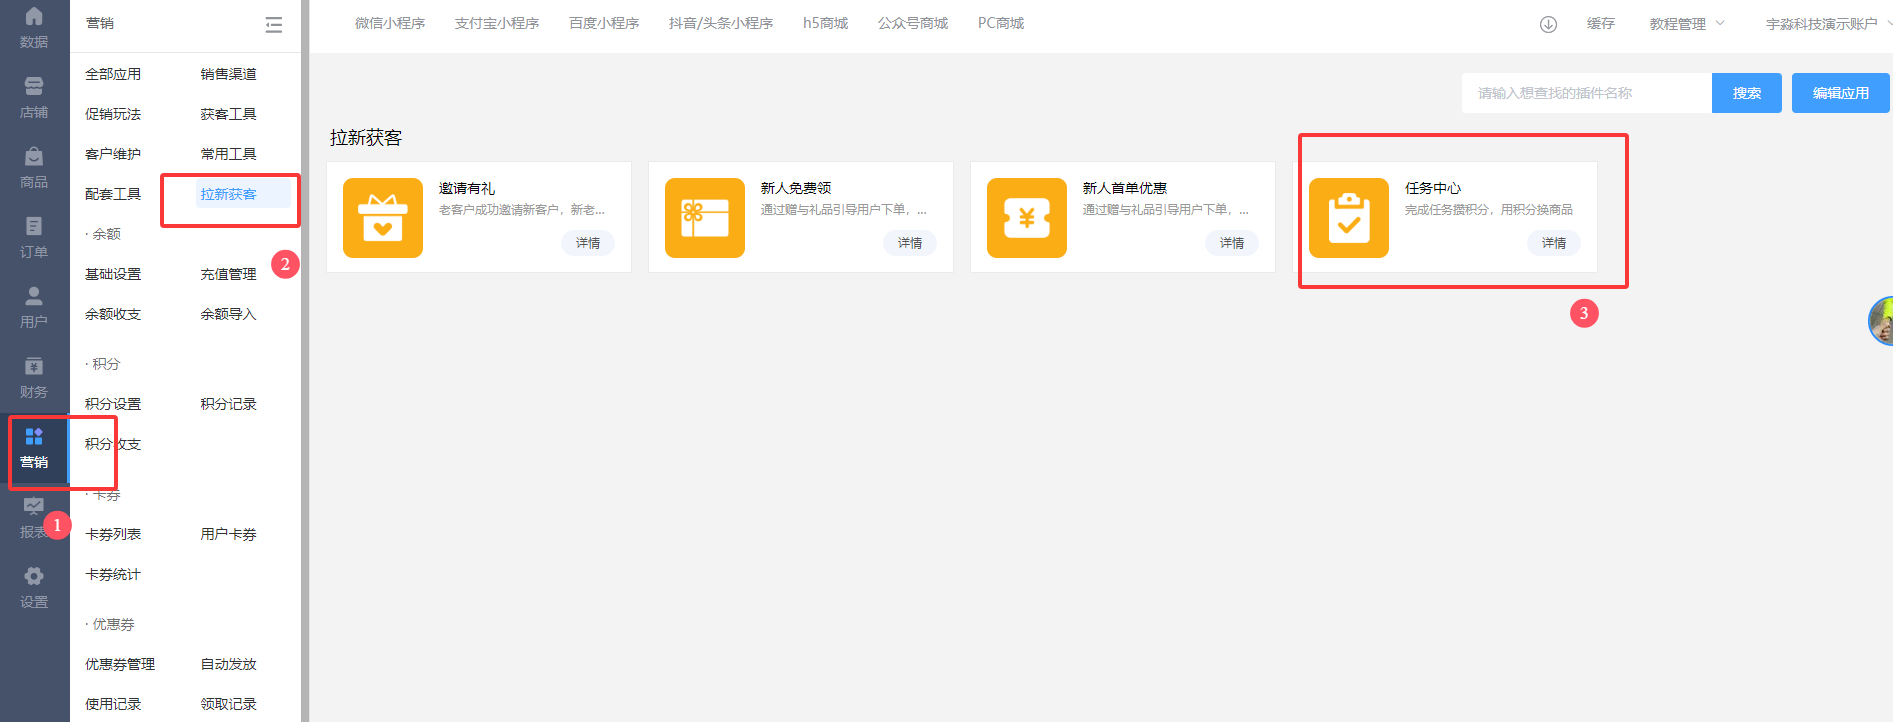Open 使用记录 menu item
This screenshot has height=722, width=1893.
click(x=113, y=704)
